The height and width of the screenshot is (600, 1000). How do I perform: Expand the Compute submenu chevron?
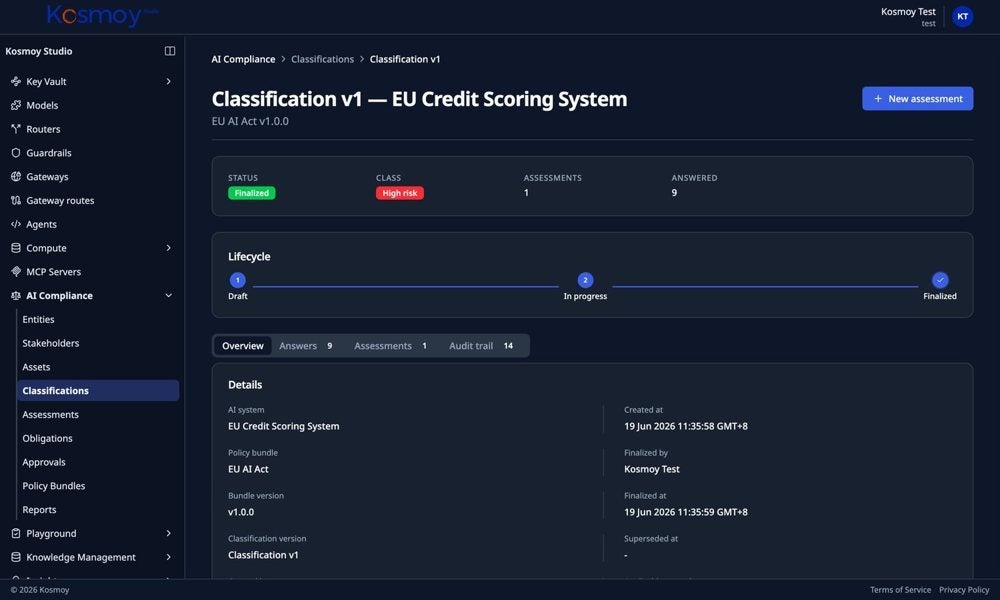pos(168,248)
